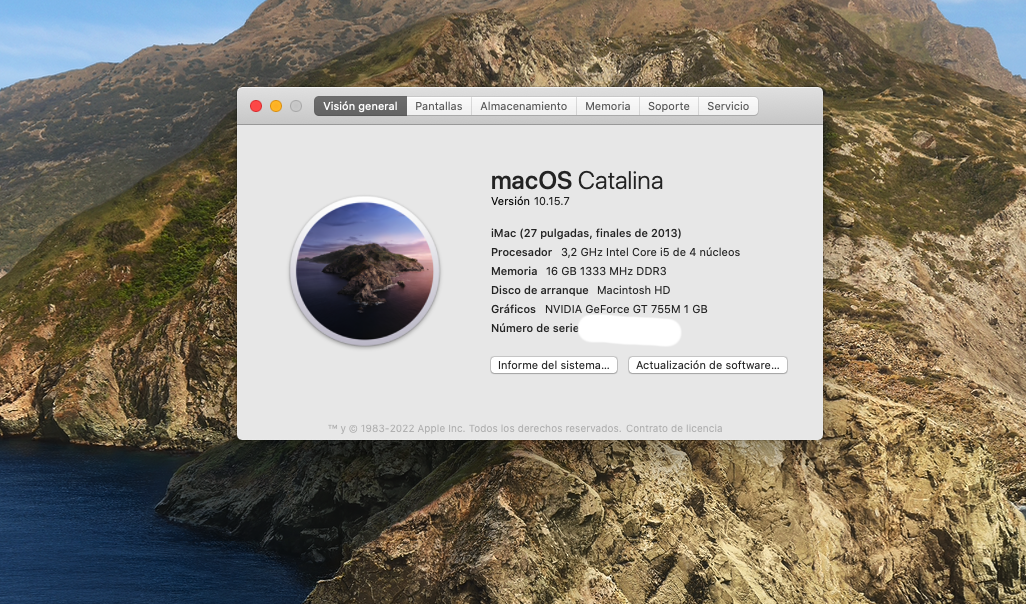Click the Número de serie label
Image resolution: width=1026 pixels, height=604 pixels.
pyautogui.click(x=534, y=328)
